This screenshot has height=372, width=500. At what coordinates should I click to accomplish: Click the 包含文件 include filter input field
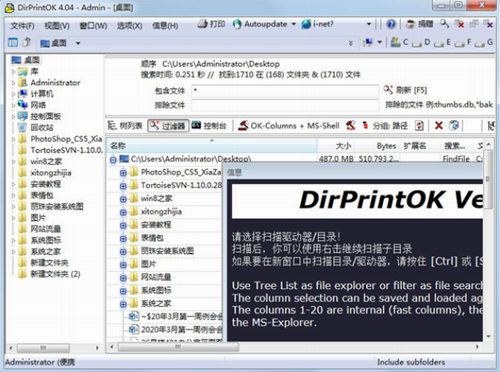[285, 90]
